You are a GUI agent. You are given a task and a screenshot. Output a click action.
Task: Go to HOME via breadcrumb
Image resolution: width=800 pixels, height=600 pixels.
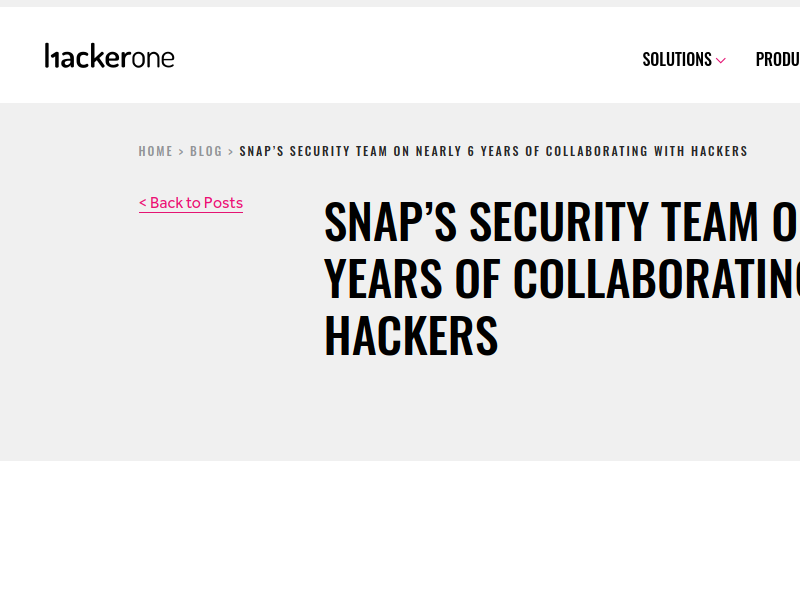click(x=155, y=152)
